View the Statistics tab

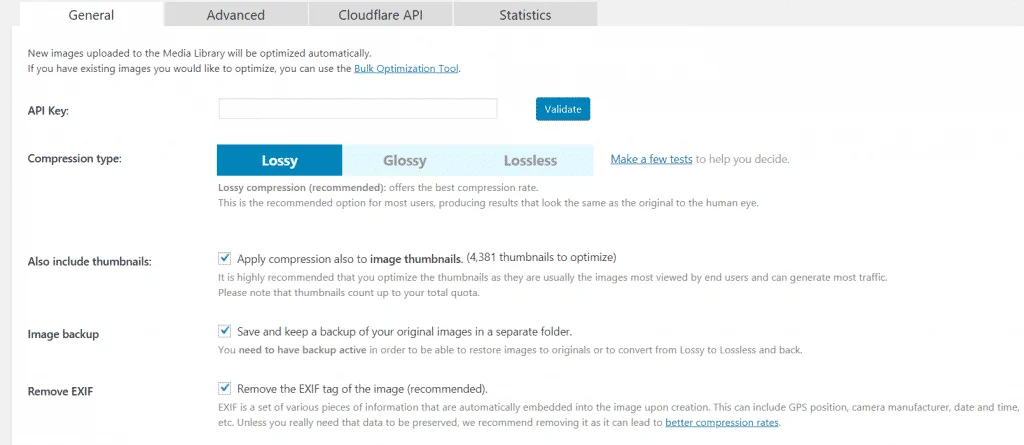[x=525, y=14]
